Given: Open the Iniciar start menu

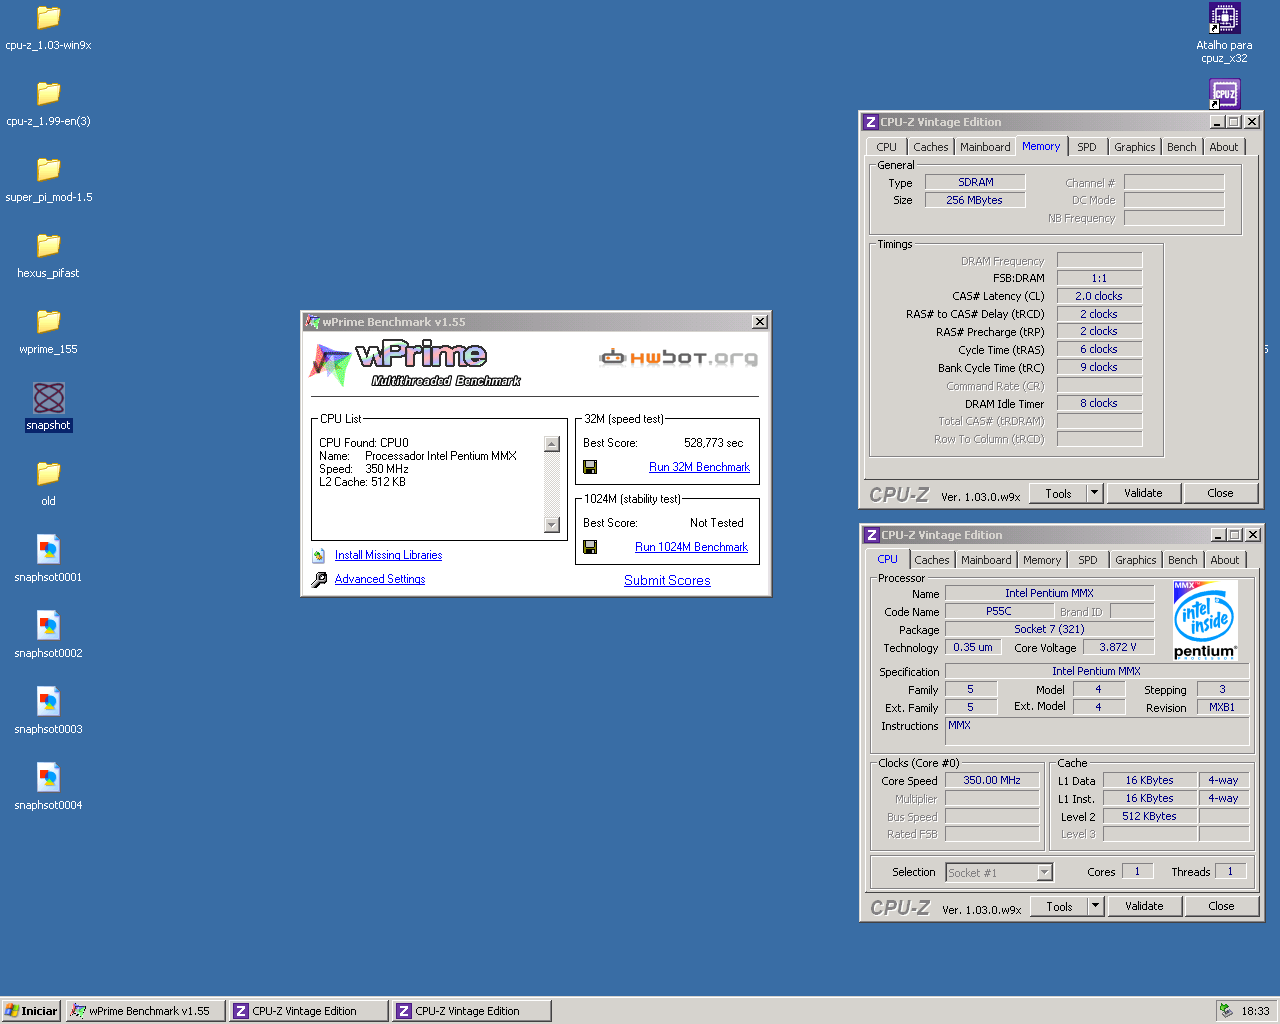Looking at the screenshot, I should [30, 1010].
